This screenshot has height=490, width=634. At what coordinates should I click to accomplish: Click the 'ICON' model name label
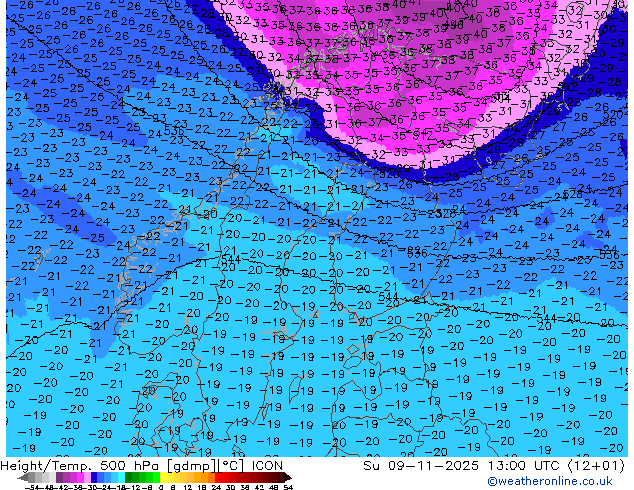[x=267, y=466]
